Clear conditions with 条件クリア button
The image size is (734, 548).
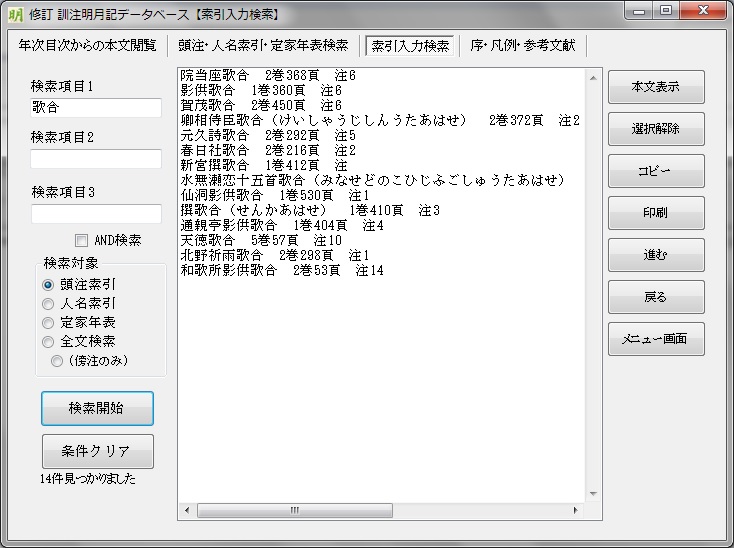(x=97, y=451)
